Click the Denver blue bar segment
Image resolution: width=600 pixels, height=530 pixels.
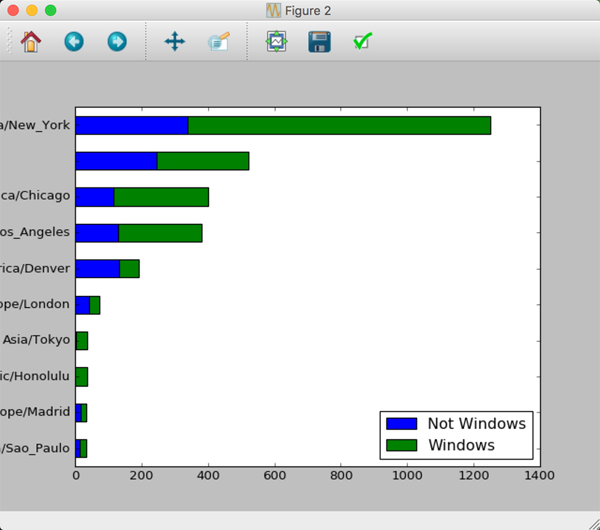pyautogui.click(x=98, y=269)
